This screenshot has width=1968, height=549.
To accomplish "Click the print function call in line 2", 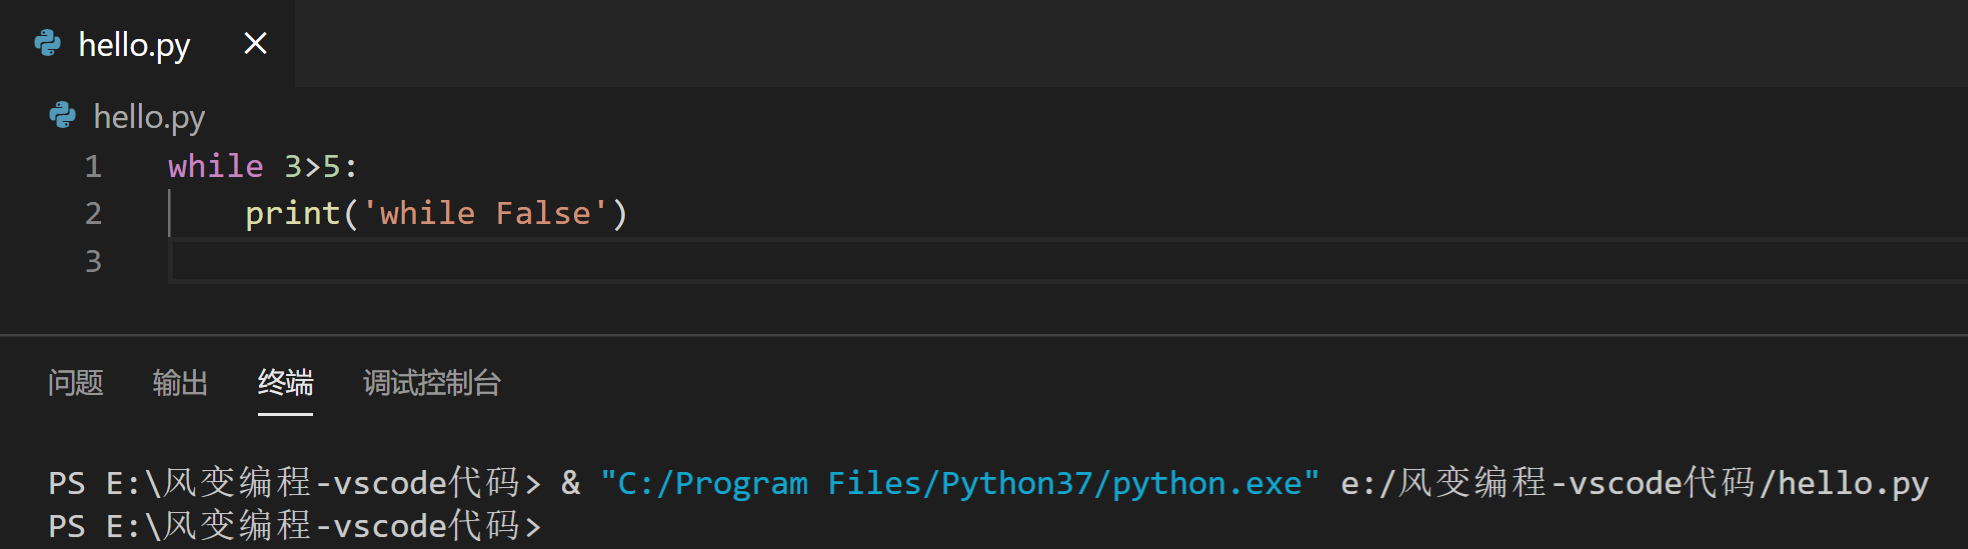I will click(x=292, y=214).
